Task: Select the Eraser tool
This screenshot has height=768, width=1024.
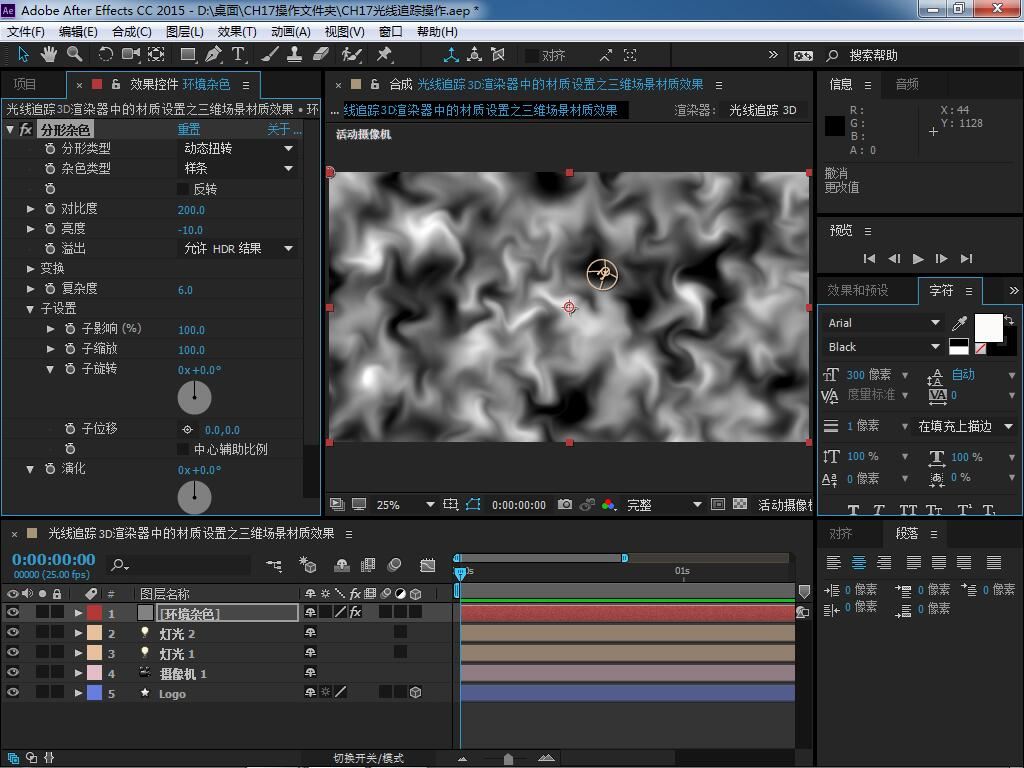Action: (x=321, y=54)
